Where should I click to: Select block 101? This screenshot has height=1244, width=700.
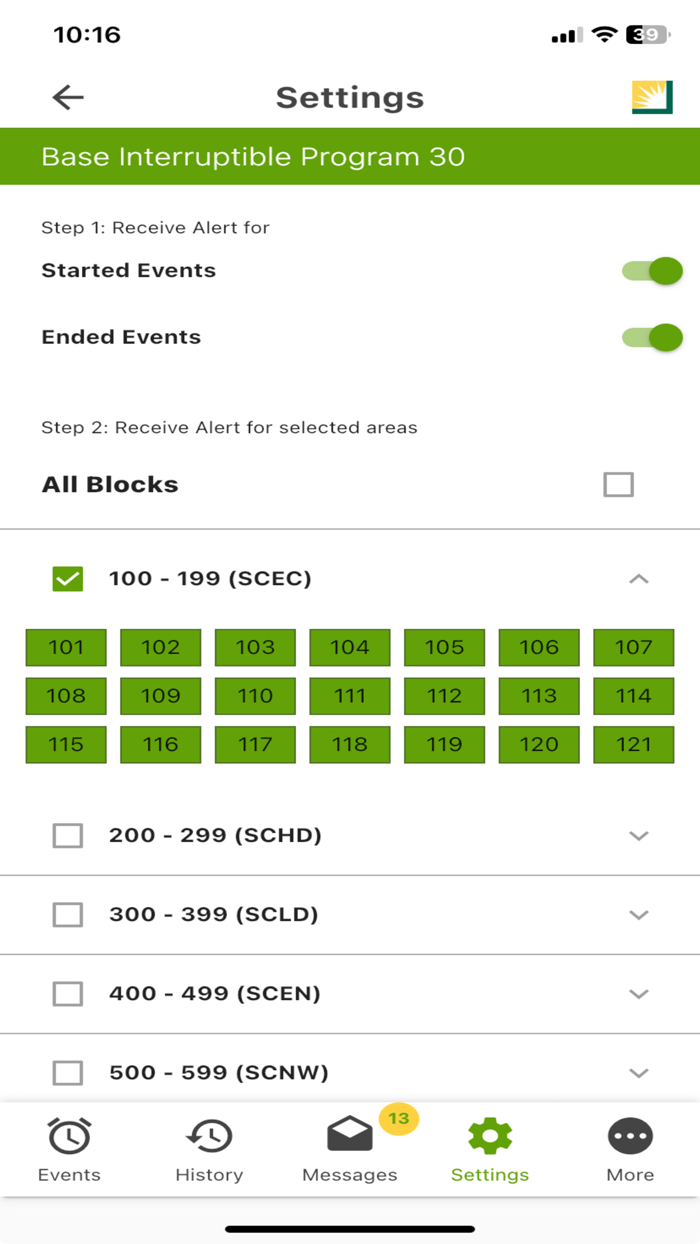(x=66, y=647)
